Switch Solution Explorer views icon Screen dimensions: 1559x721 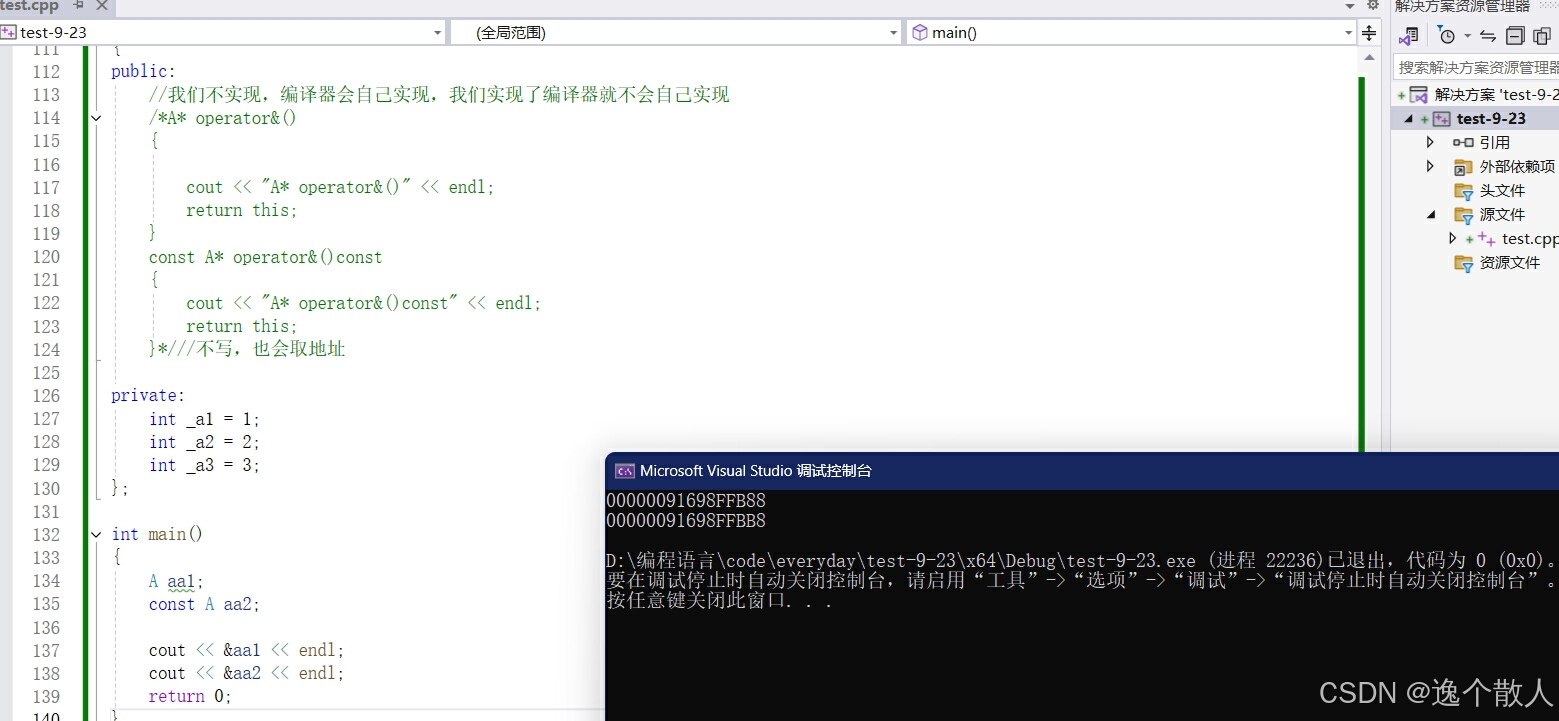(x=1409, y=36)
